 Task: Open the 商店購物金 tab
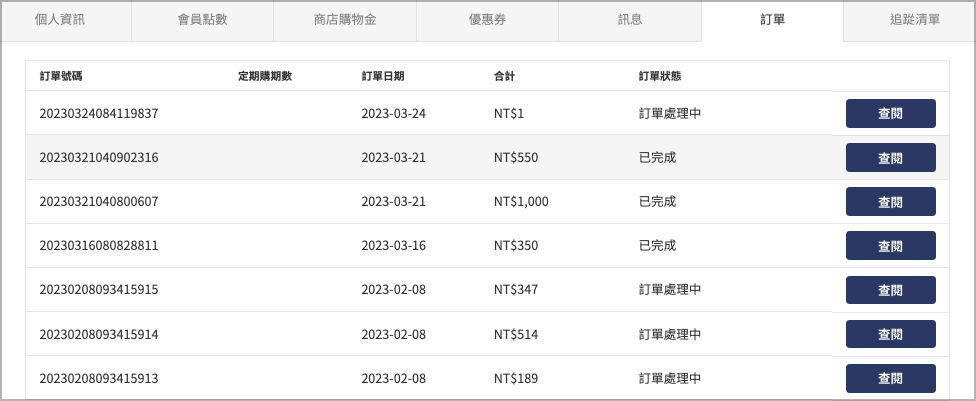pos(345,20)
